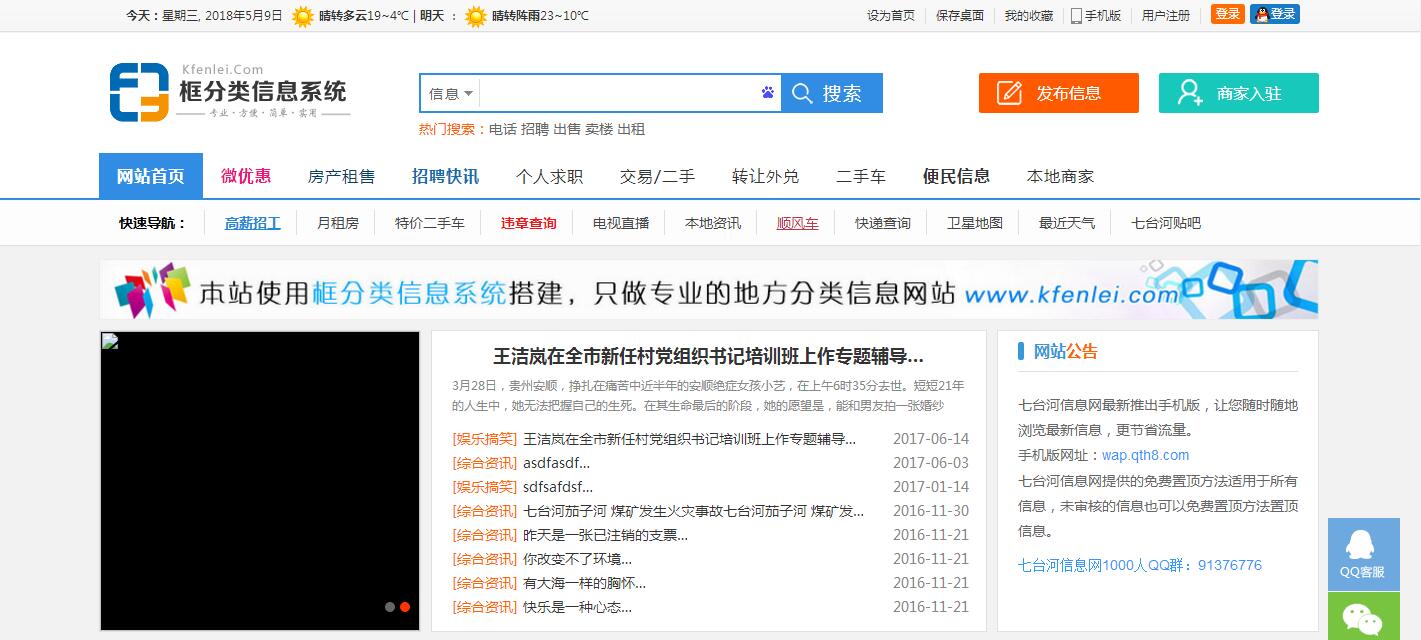This screenshot has width=1421, height=640.
Task: Go to the 二手车 menu item
Action: coord(860,176)
